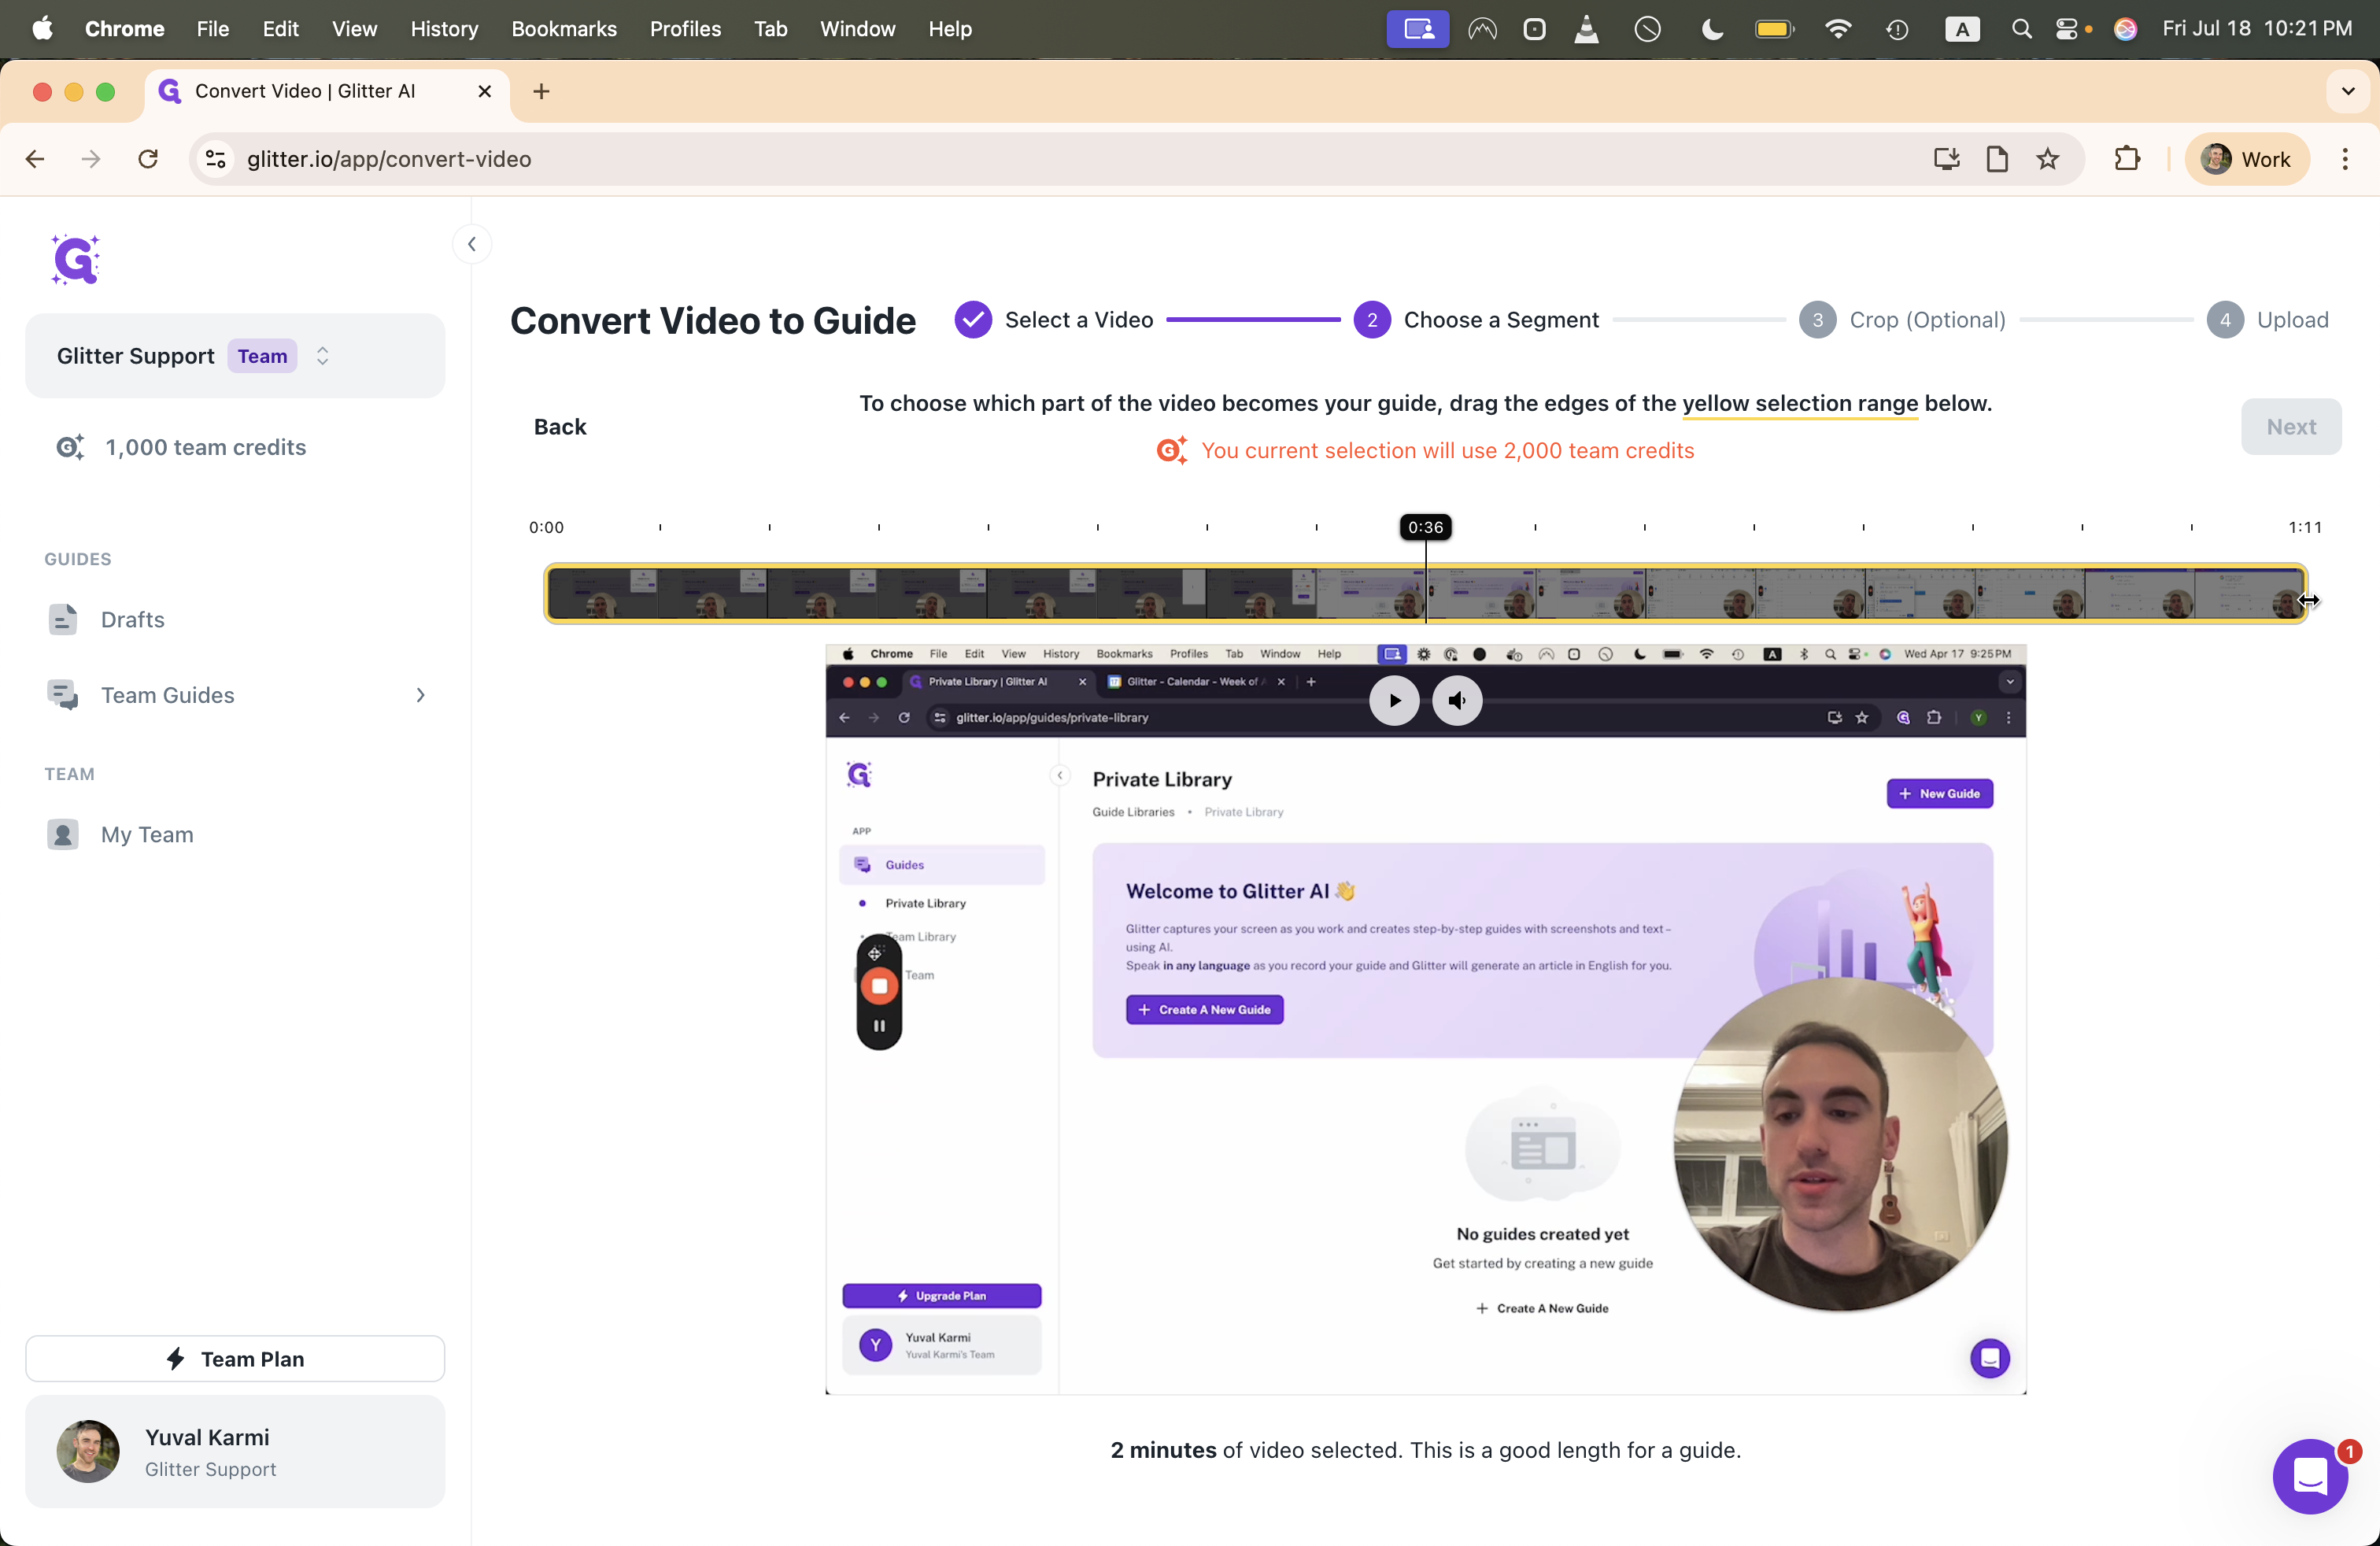Viewport: 2380px width, 1546px height.
Task: Open the Chrome extensions puzzle icon
Action: [x=2127, y=159]
